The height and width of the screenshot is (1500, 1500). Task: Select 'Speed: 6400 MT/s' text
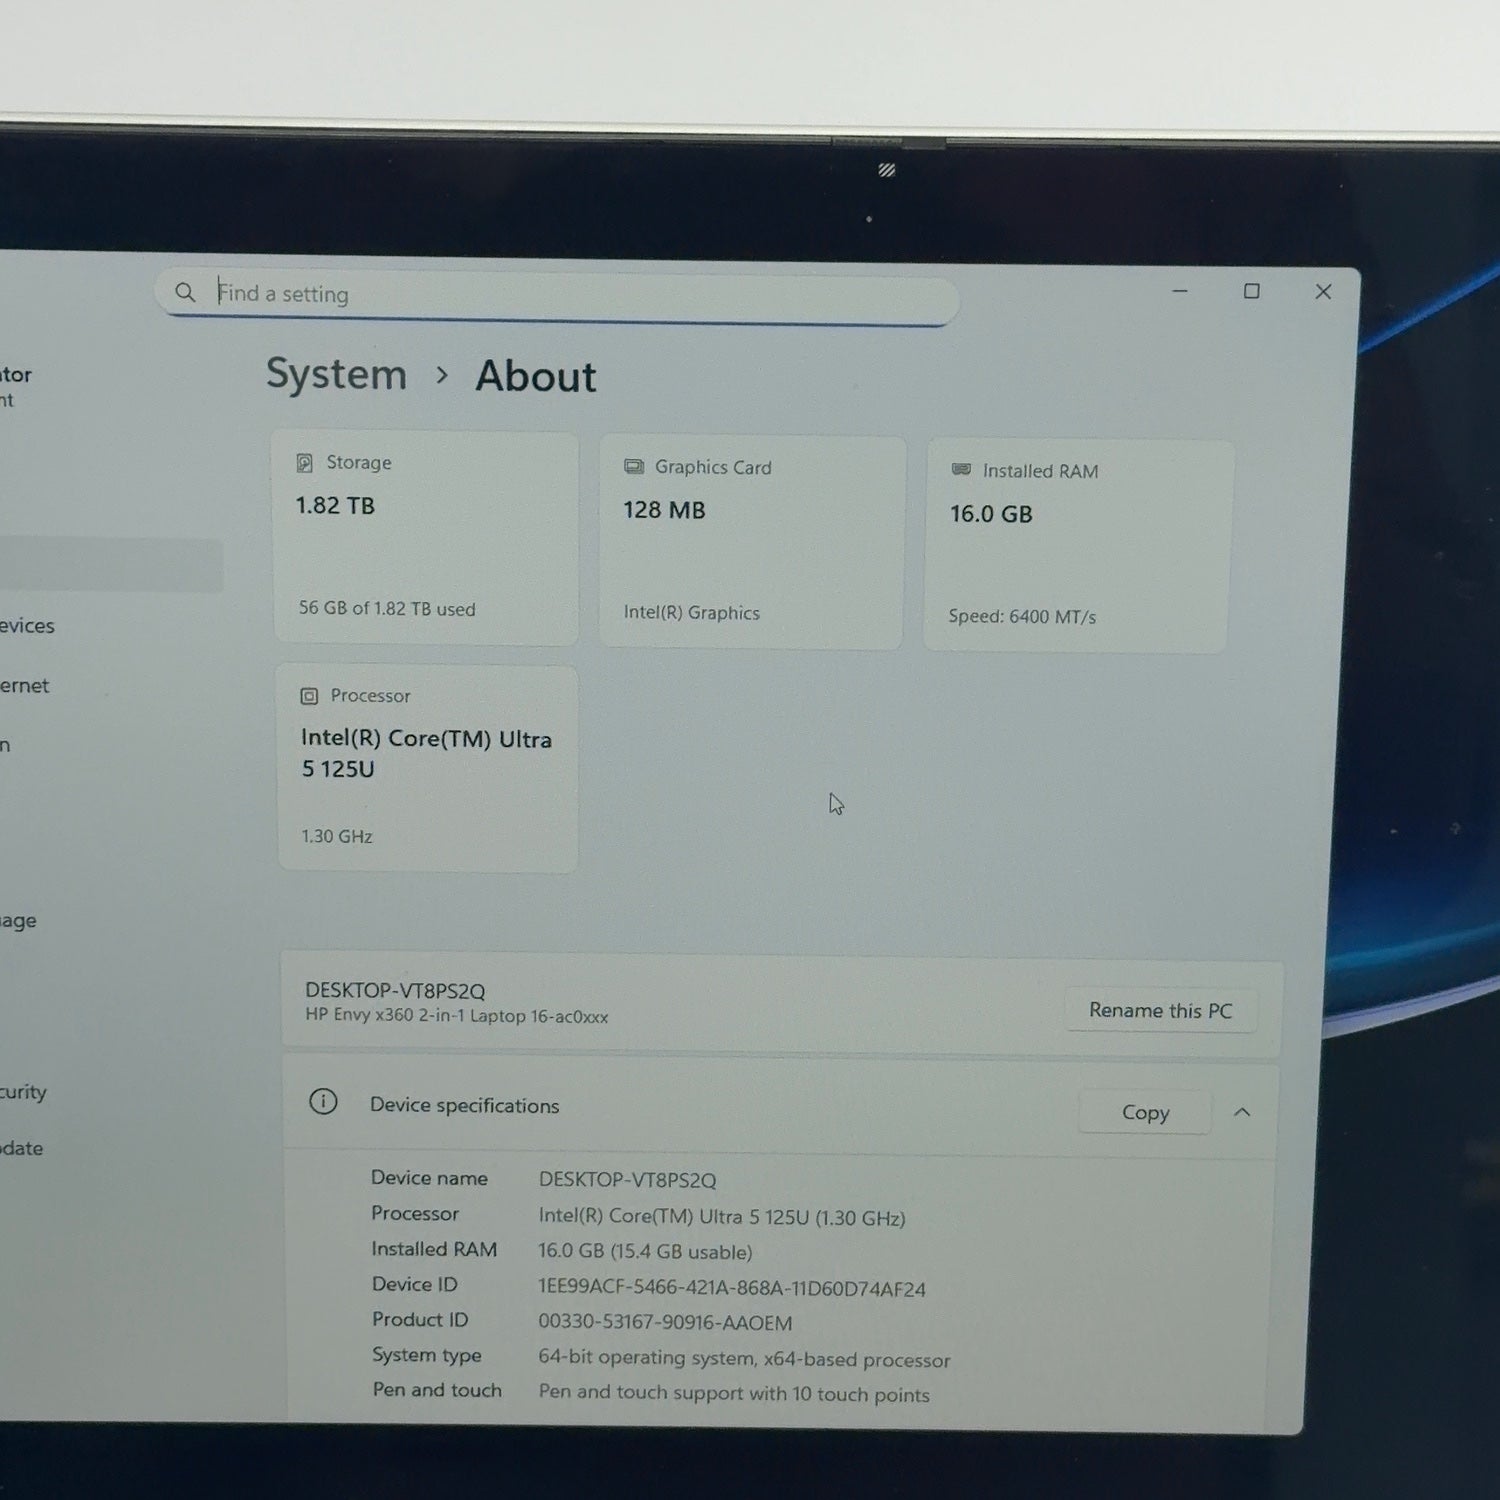(x=1022, y=617)
